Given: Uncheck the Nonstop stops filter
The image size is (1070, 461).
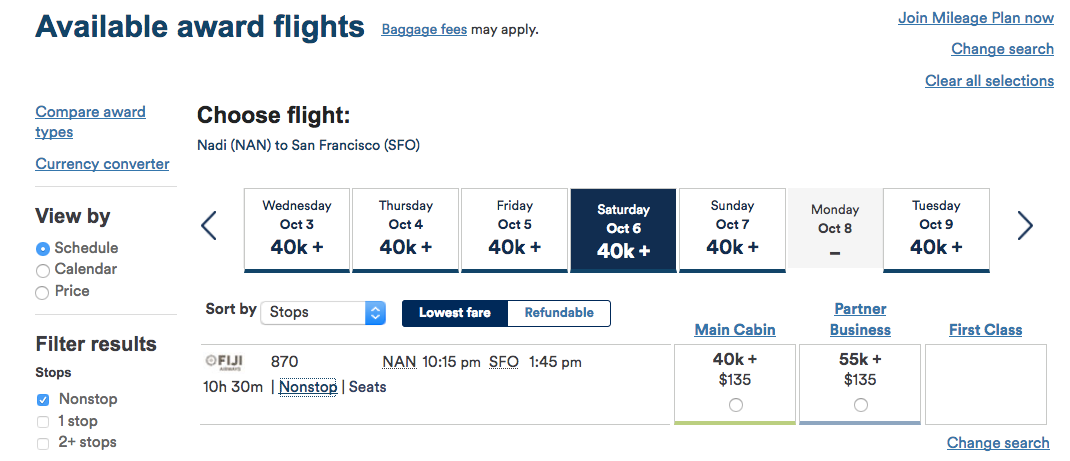Looking at the screenshot, I should click(x=43, y=400).
